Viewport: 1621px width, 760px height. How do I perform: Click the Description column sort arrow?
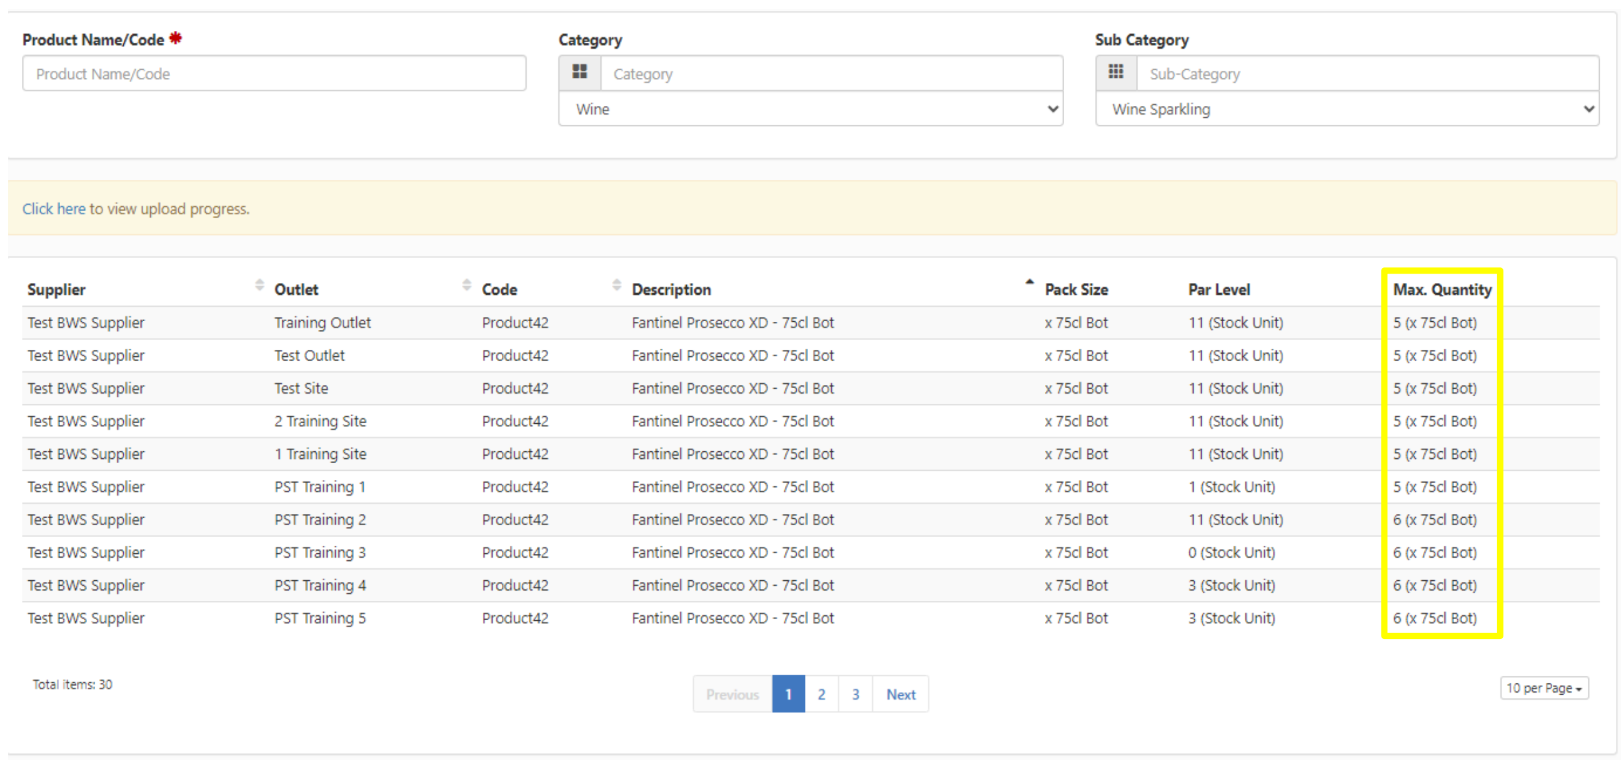tap(1029, 284)
